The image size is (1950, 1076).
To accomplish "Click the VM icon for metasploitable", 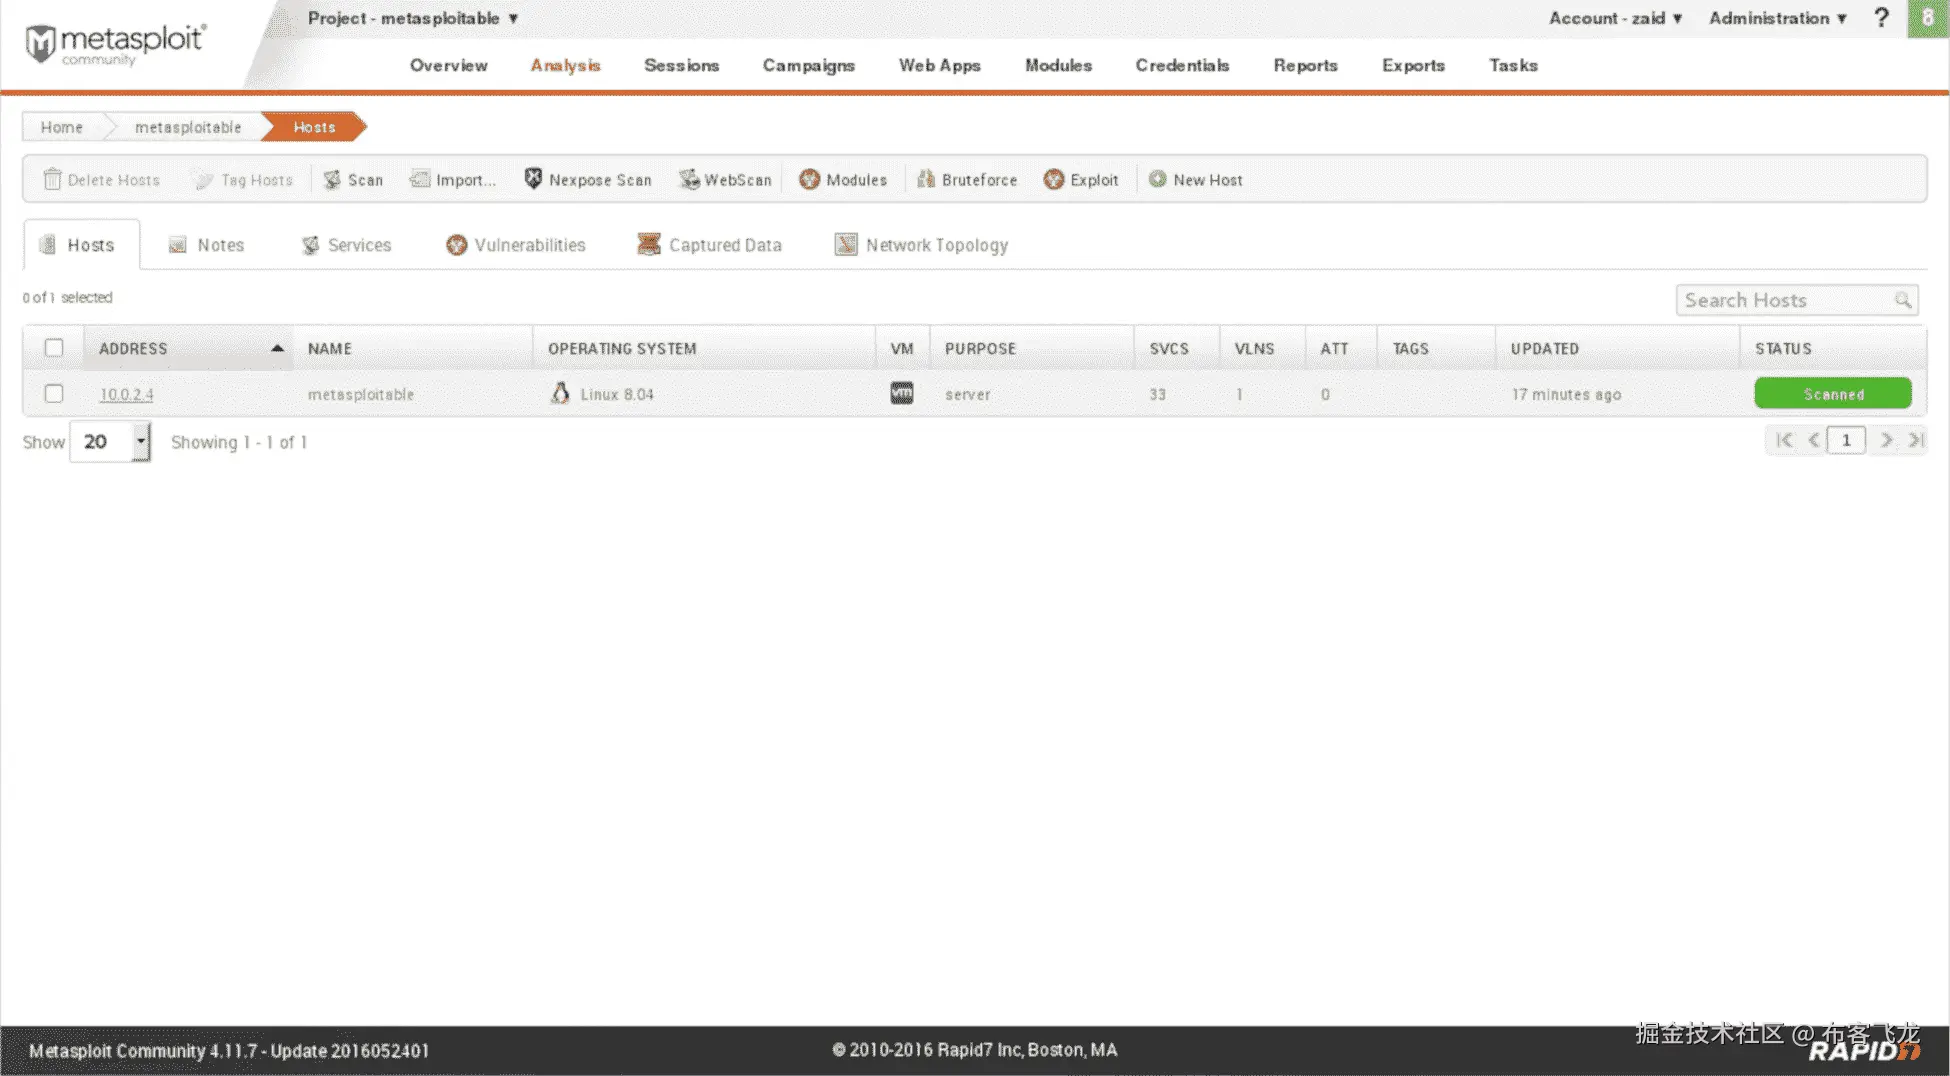I will click(902, 393).
